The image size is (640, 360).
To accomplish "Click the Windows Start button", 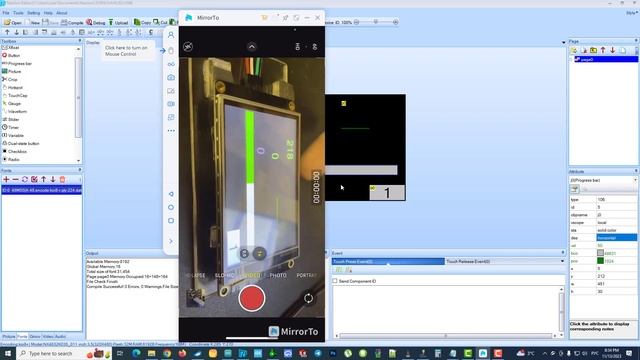I will click(7, 353).
